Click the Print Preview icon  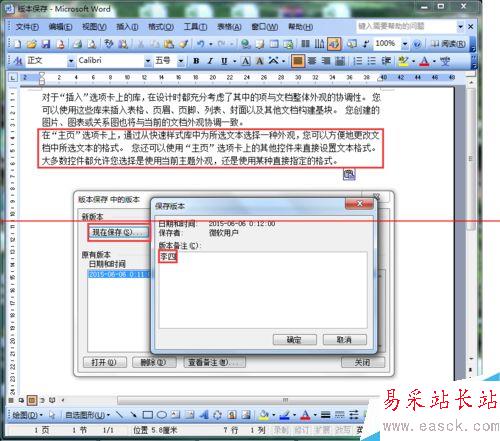92,44
